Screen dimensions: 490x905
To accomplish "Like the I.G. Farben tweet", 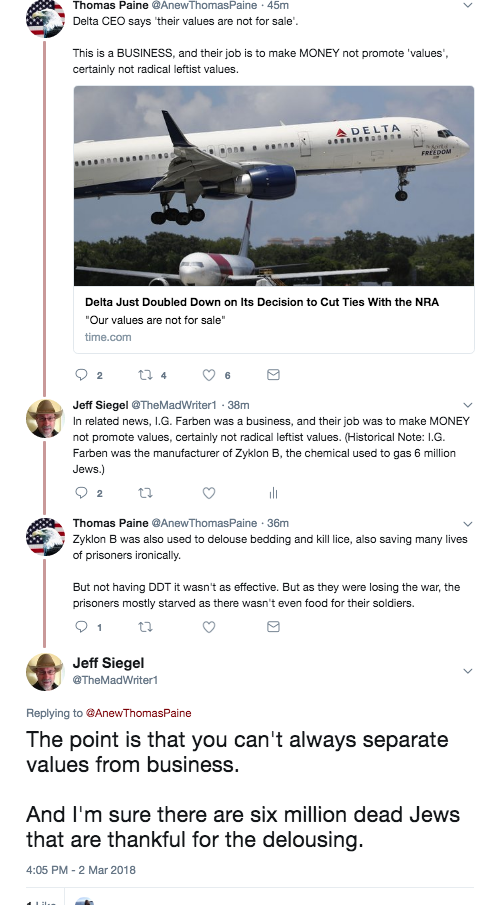I will 209,493.
